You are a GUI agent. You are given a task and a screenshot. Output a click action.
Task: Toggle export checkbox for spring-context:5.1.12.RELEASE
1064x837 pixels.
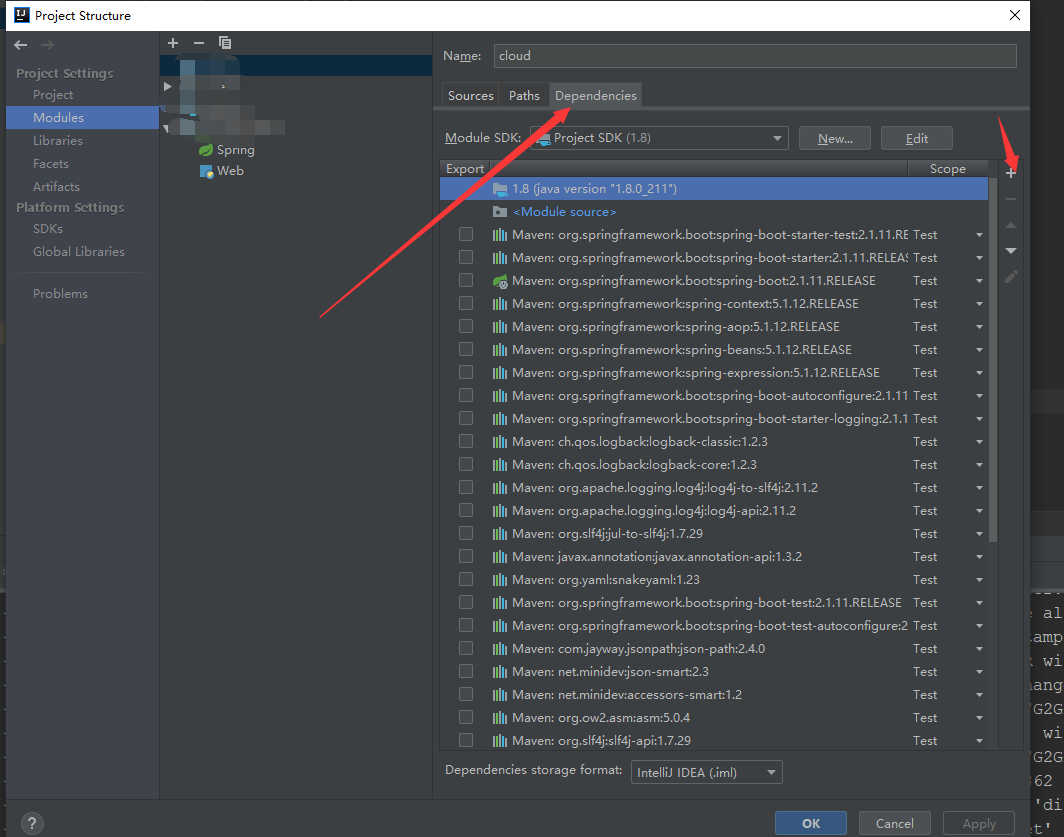[x=466, y=303]
